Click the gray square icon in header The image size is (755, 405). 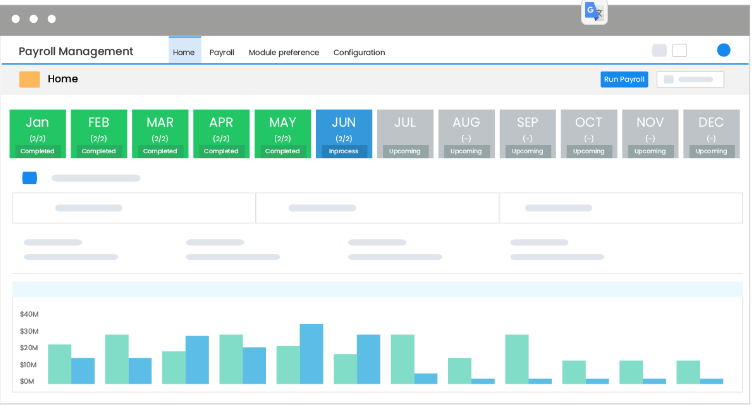(x=659, y=50)
